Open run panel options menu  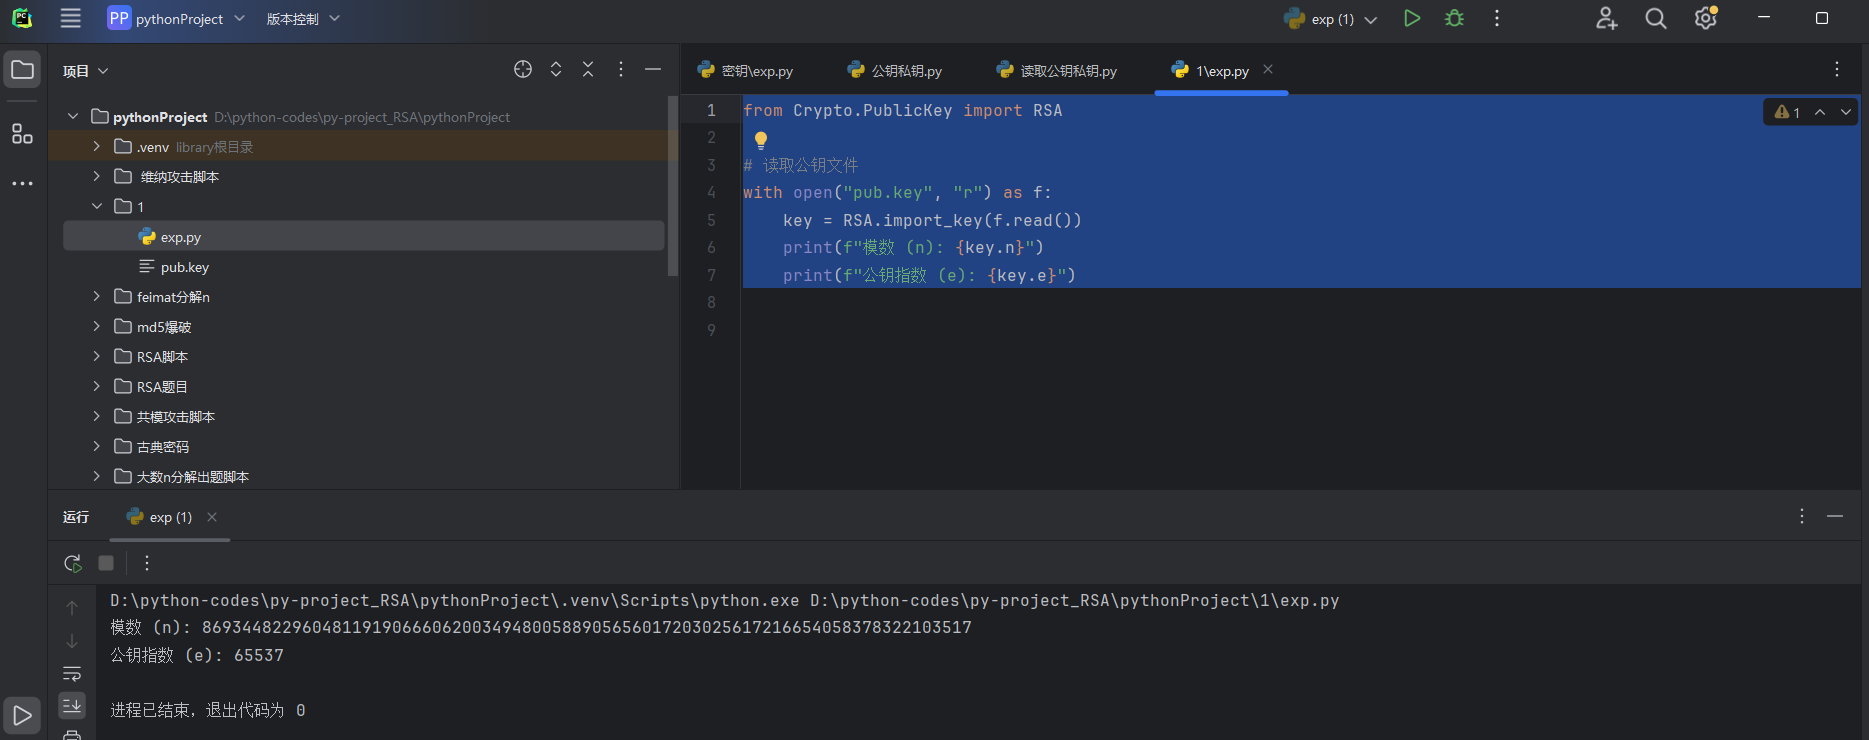pyautogui.click(x=1802, y=516)
